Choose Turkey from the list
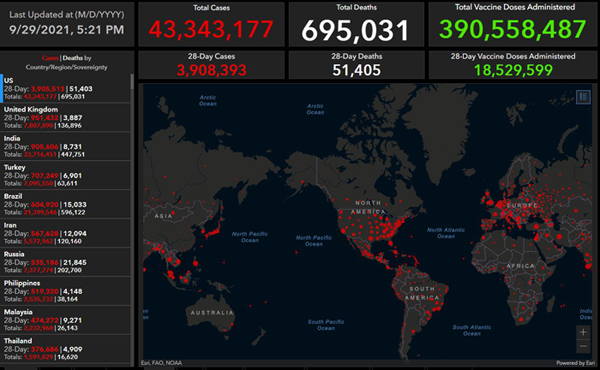The image size is (600, 370). (65, 175)
